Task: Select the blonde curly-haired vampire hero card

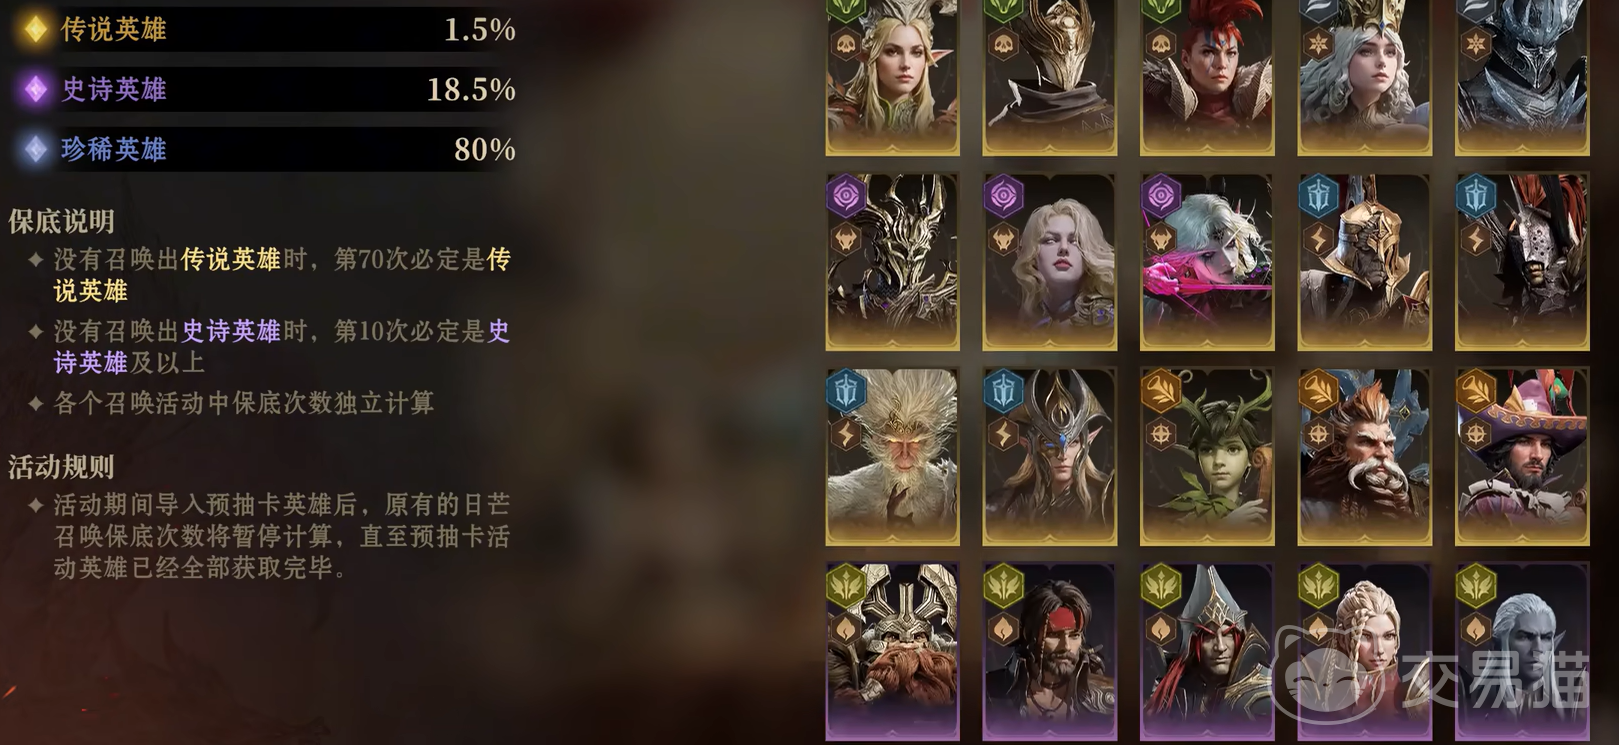Action: 1049,262
